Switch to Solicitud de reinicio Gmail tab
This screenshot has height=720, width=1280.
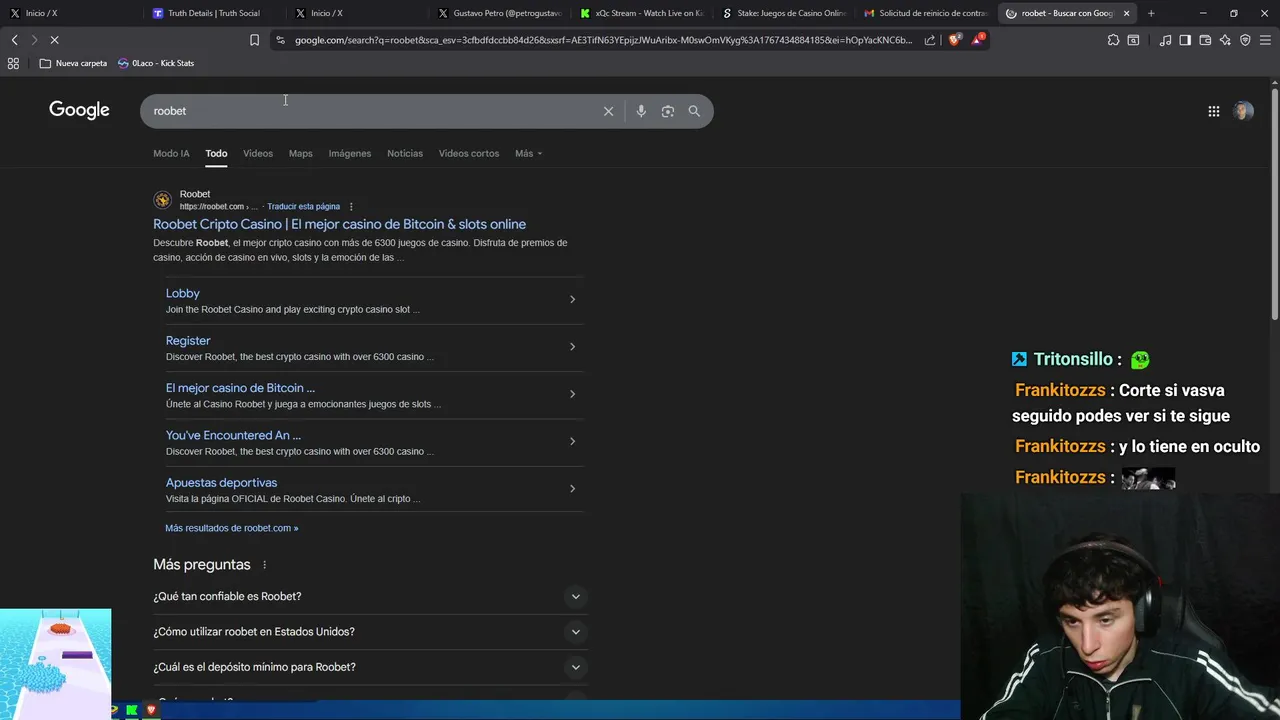pyautogui.click(x=927, y=13)
